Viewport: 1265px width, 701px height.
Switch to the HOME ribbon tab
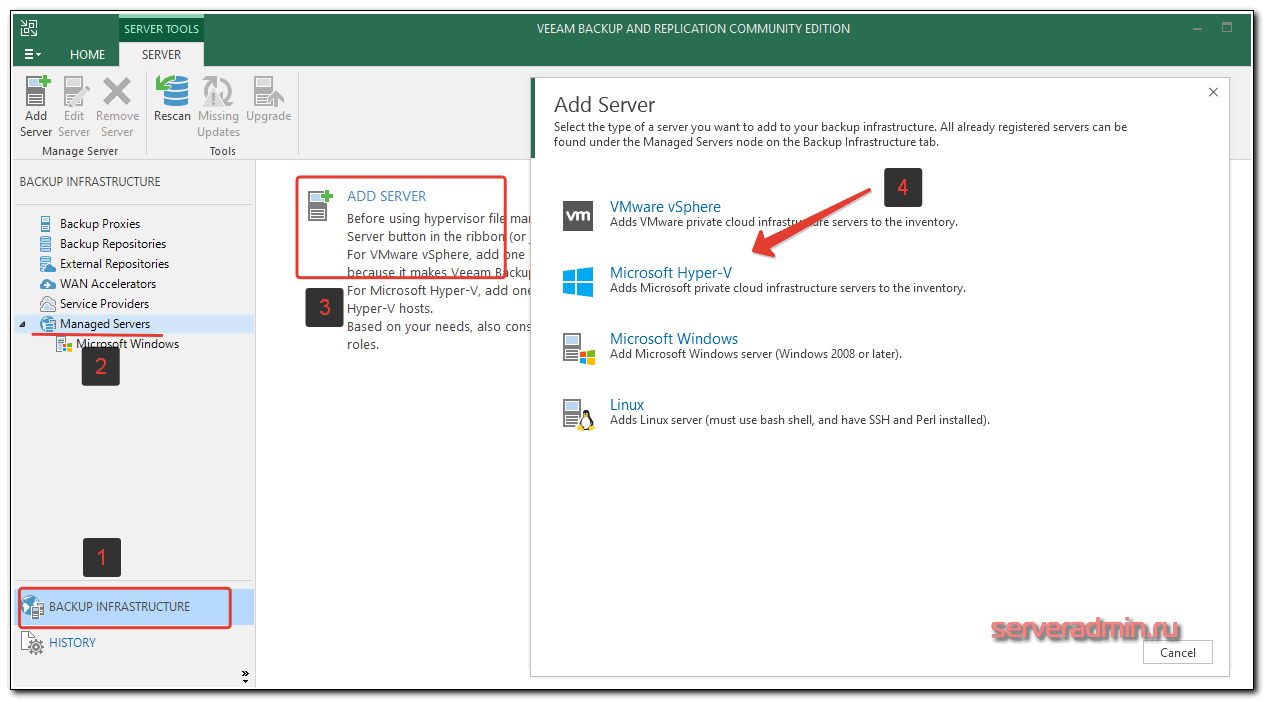tap(88, 55)
